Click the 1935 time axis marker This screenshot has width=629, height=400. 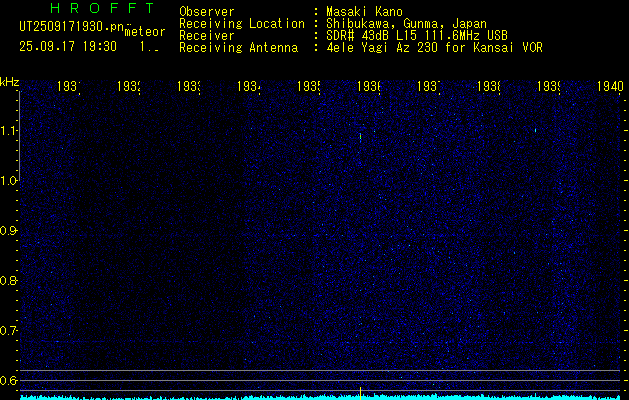[309, 87]
